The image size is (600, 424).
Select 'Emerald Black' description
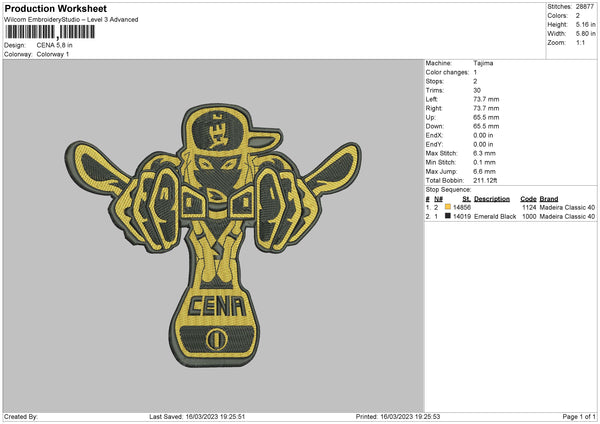pos(495,217)
